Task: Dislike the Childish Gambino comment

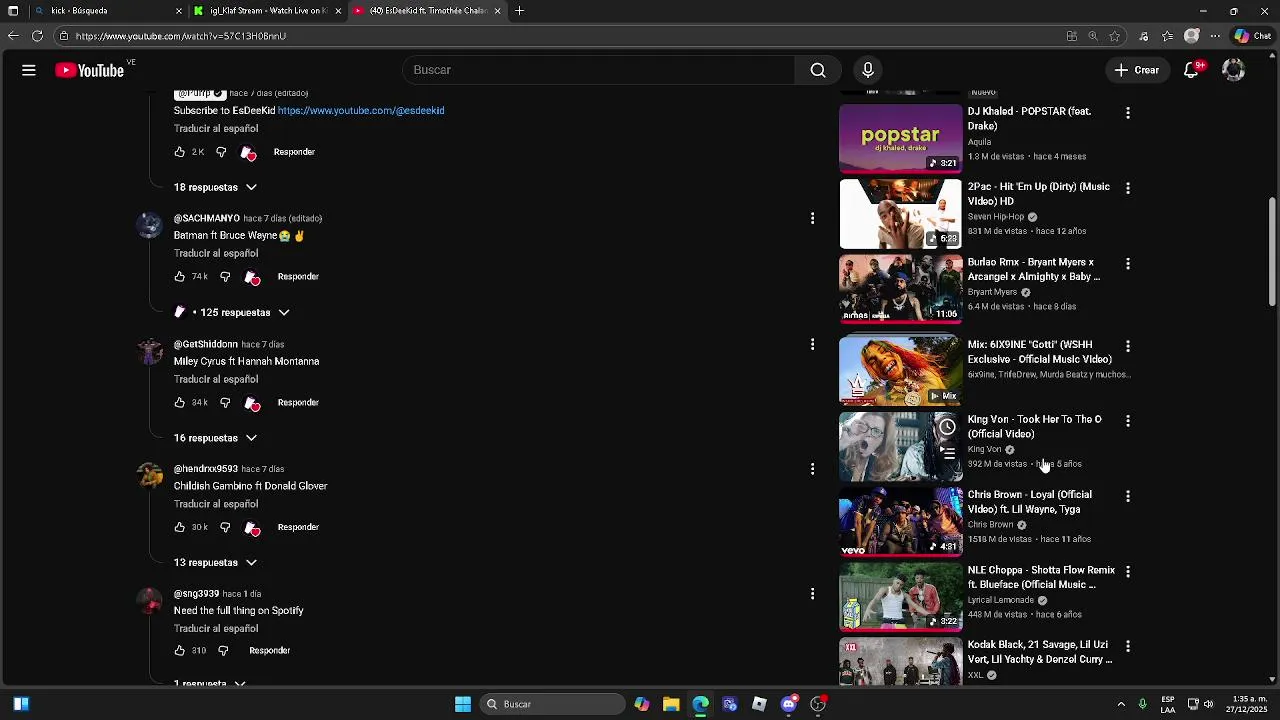Action: point(225,527)
